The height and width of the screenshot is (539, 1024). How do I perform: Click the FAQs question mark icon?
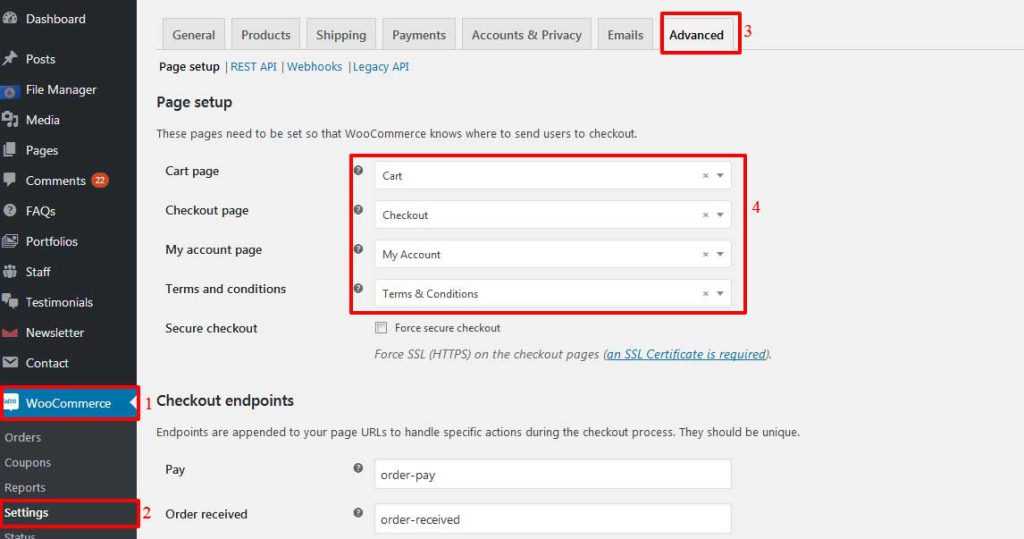[x=9, y=210]
